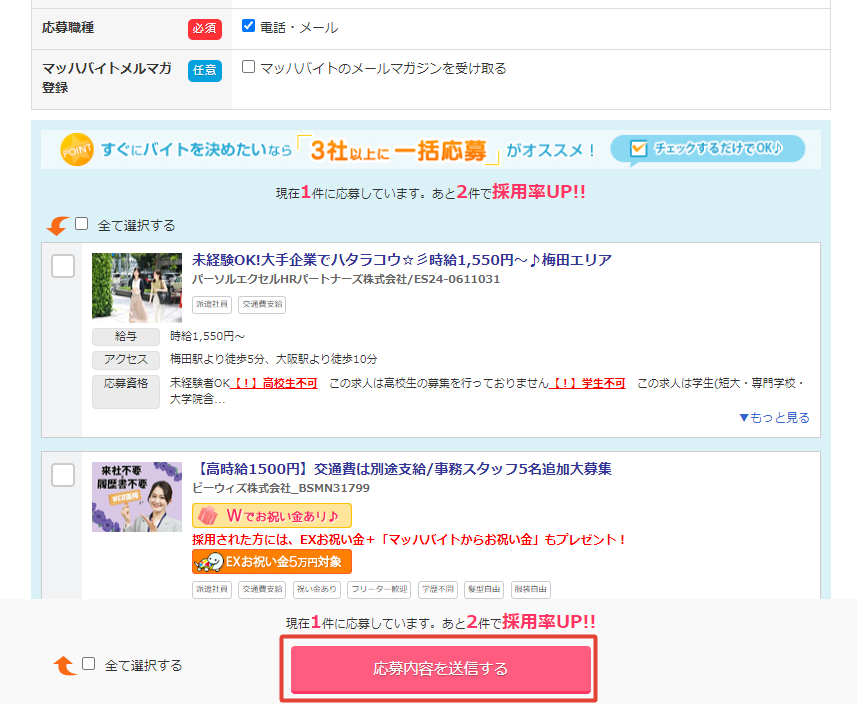
Task: Click the red 必須 required badge
Action: [204, 29]
